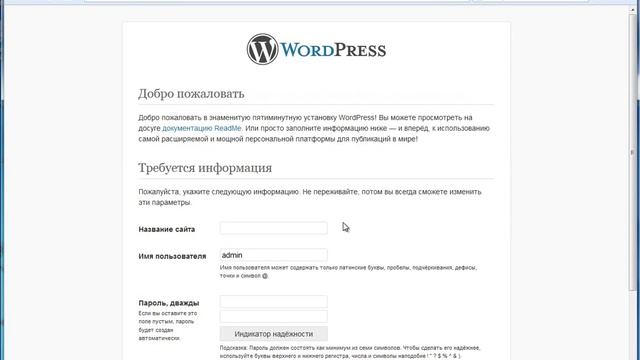Screen dimensions: 640x360
Task: Click the first password input field
Action: (273, 302)
